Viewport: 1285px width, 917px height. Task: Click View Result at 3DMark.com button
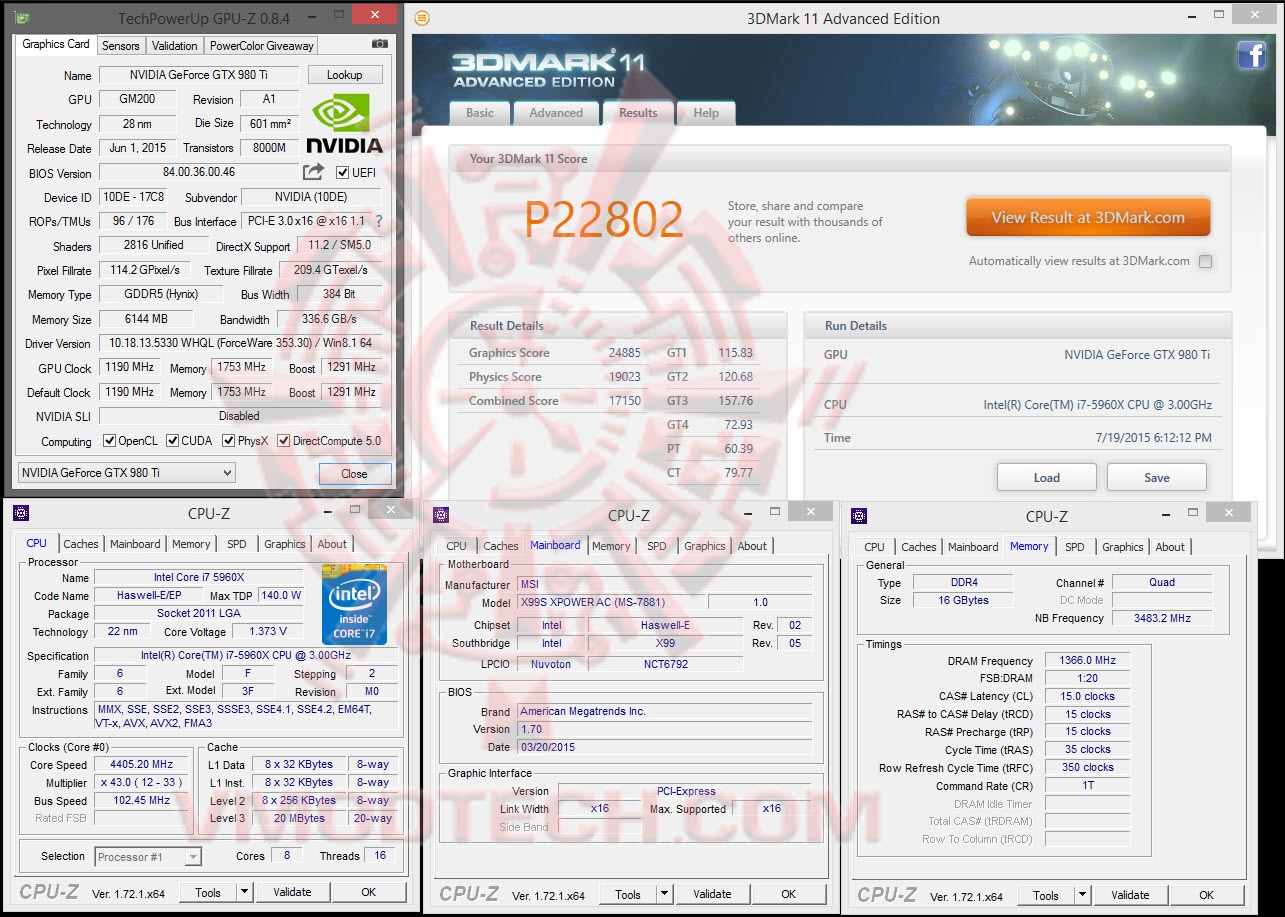(x=1087, y=216)
